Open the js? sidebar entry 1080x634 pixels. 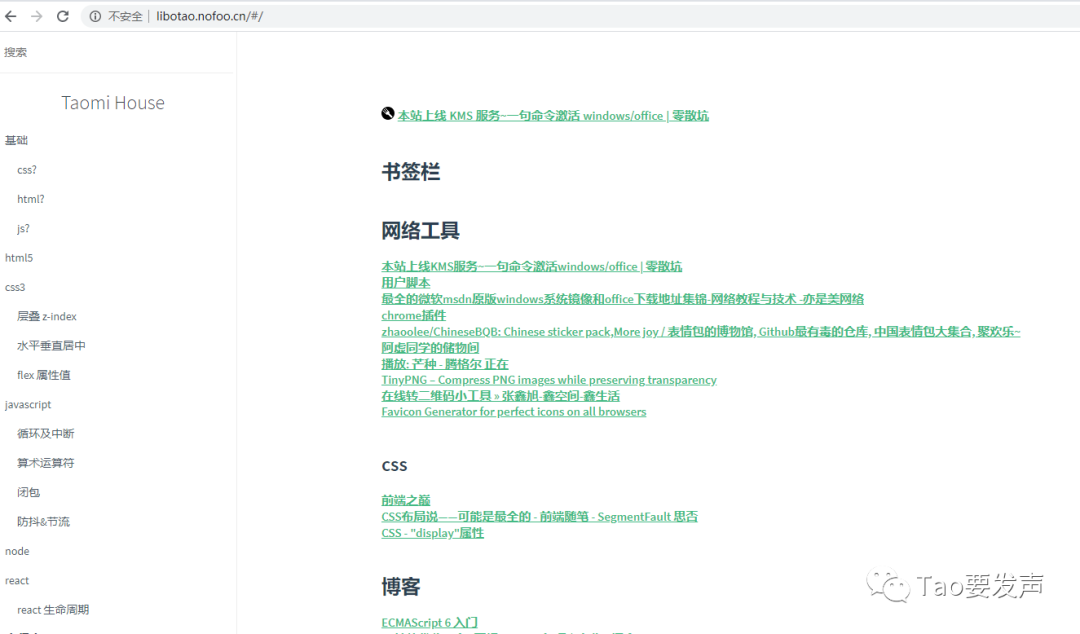pyautogui.click(x=23, y=229)
